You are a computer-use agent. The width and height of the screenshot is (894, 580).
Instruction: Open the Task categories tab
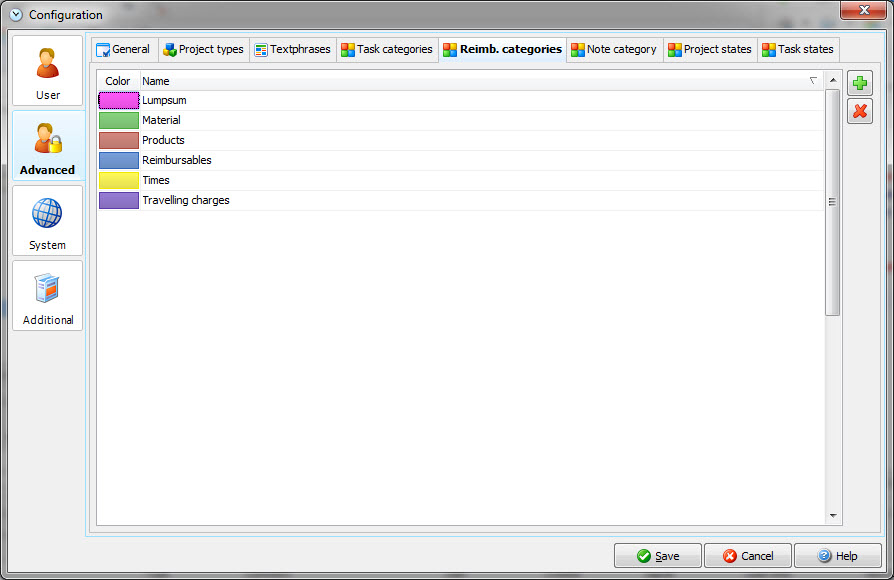(386, 49)
